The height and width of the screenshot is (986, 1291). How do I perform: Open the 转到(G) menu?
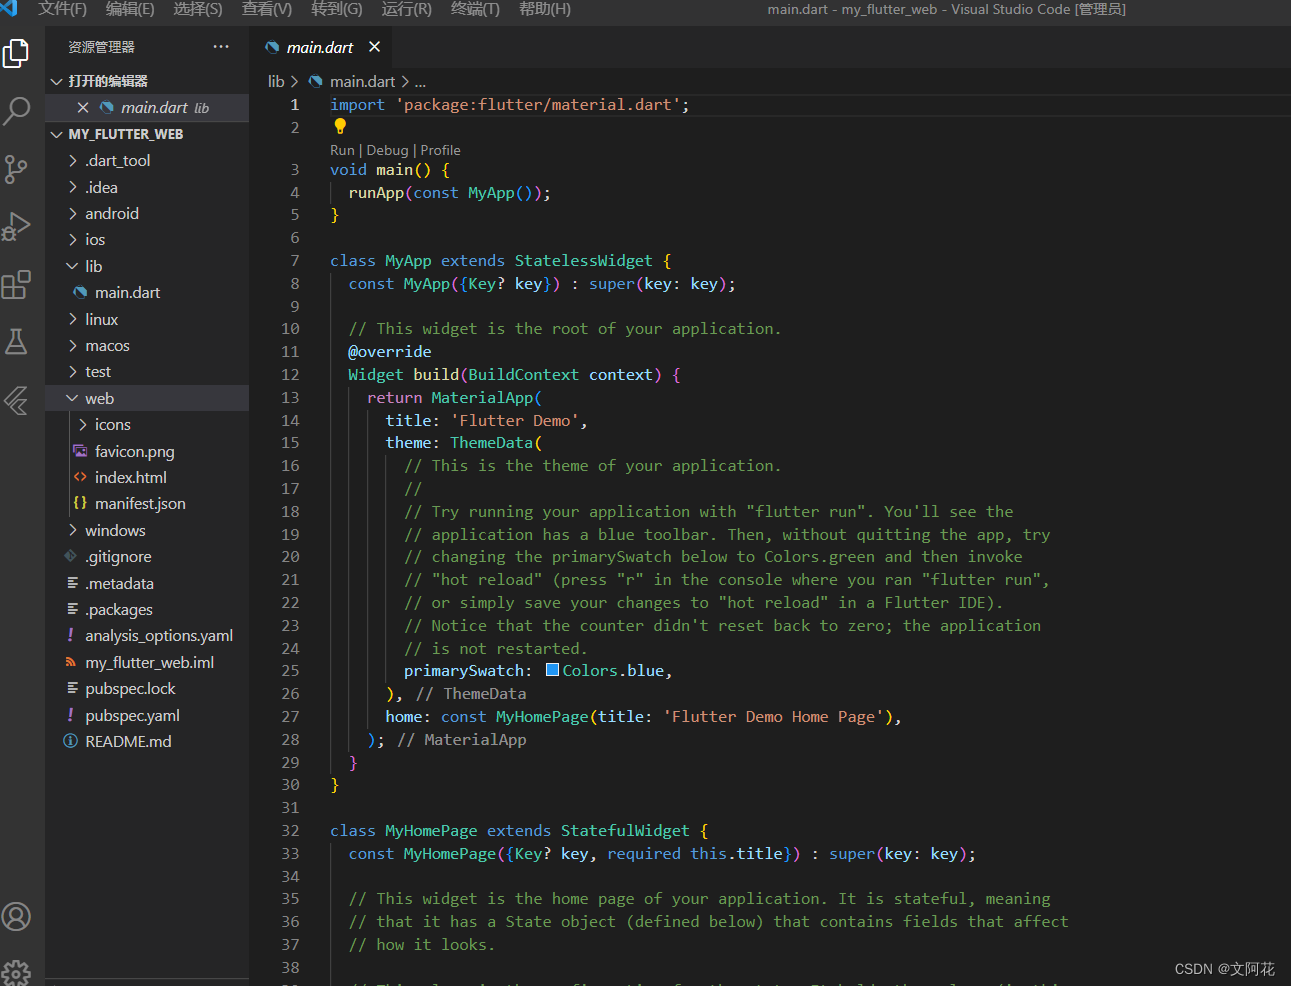tap(337, 9)
